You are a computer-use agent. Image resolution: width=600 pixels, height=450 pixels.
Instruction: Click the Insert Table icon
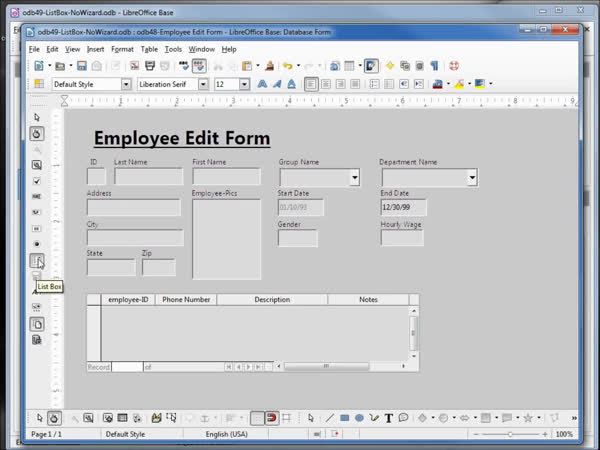click(x=349, y=66)
